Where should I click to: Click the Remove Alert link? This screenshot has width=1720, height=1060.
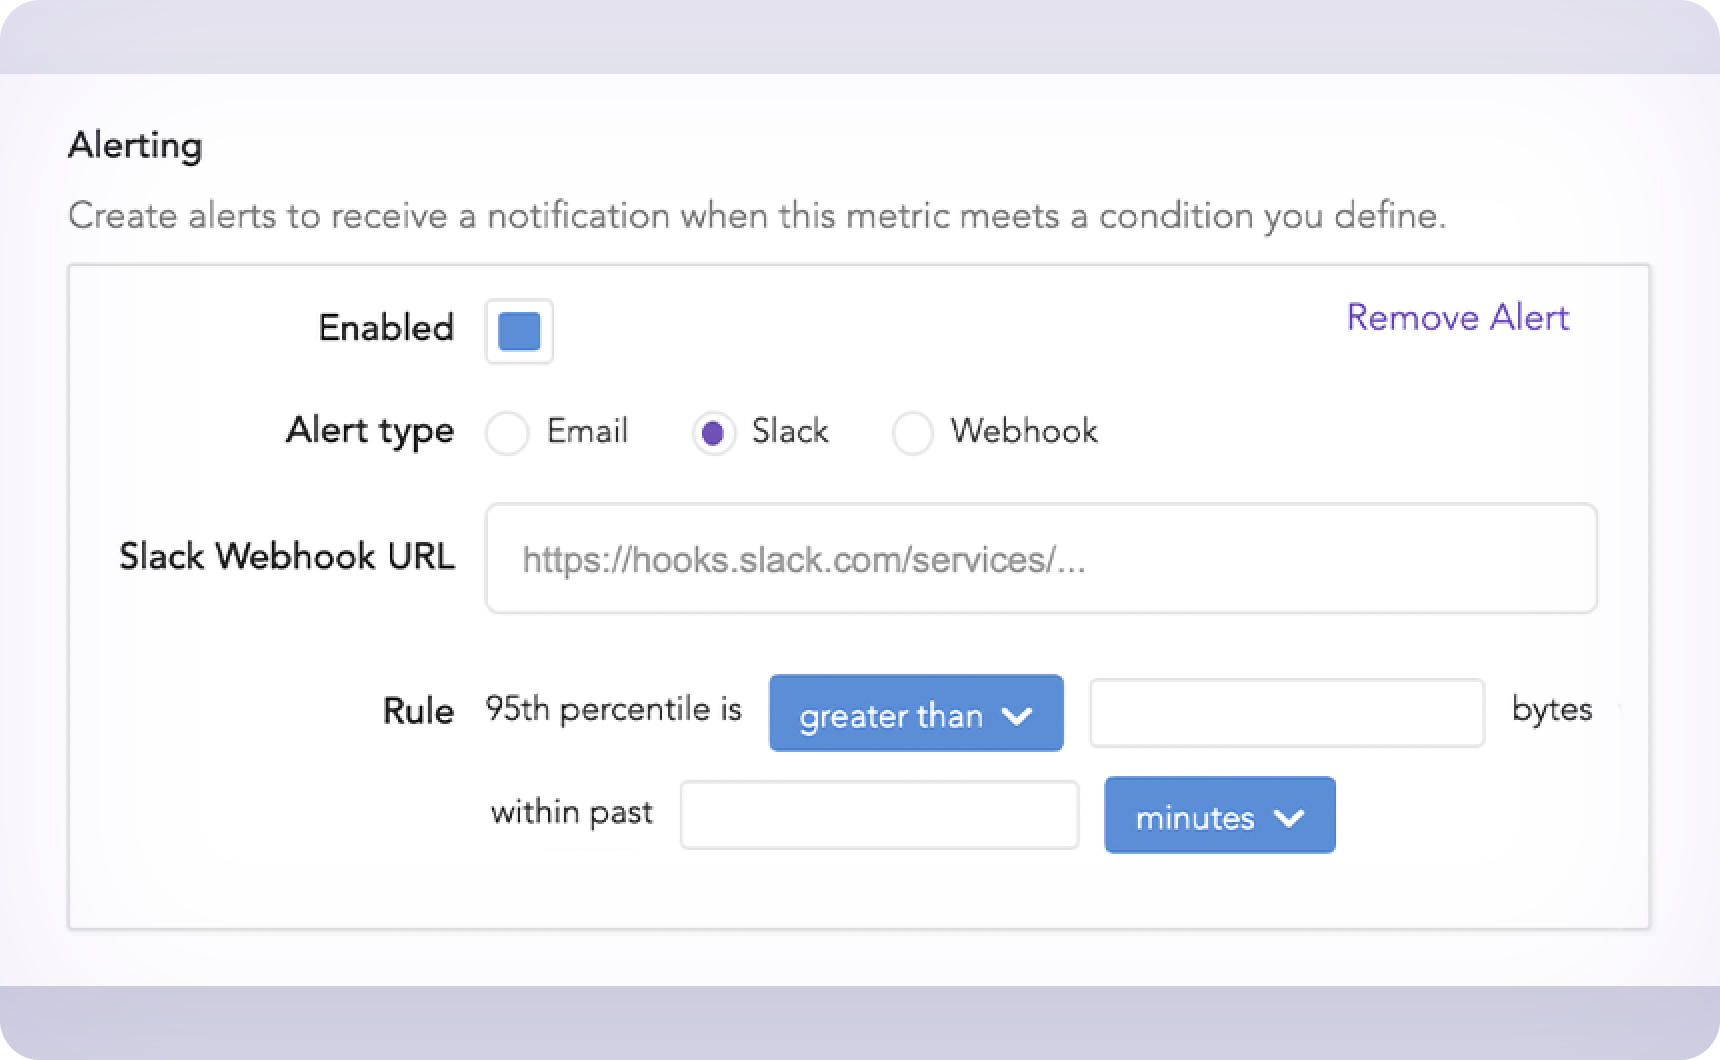click(1457, 318)
